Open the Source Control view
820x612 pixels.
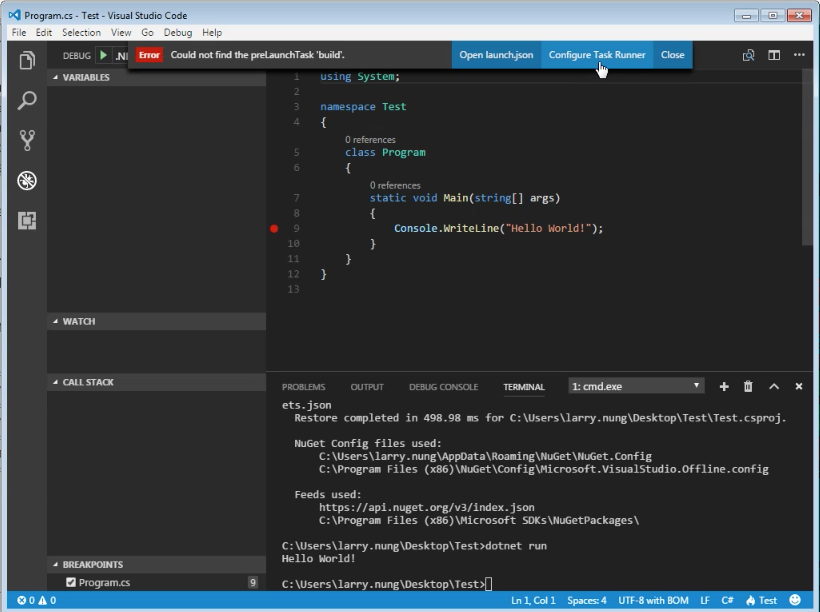point(27,140)
